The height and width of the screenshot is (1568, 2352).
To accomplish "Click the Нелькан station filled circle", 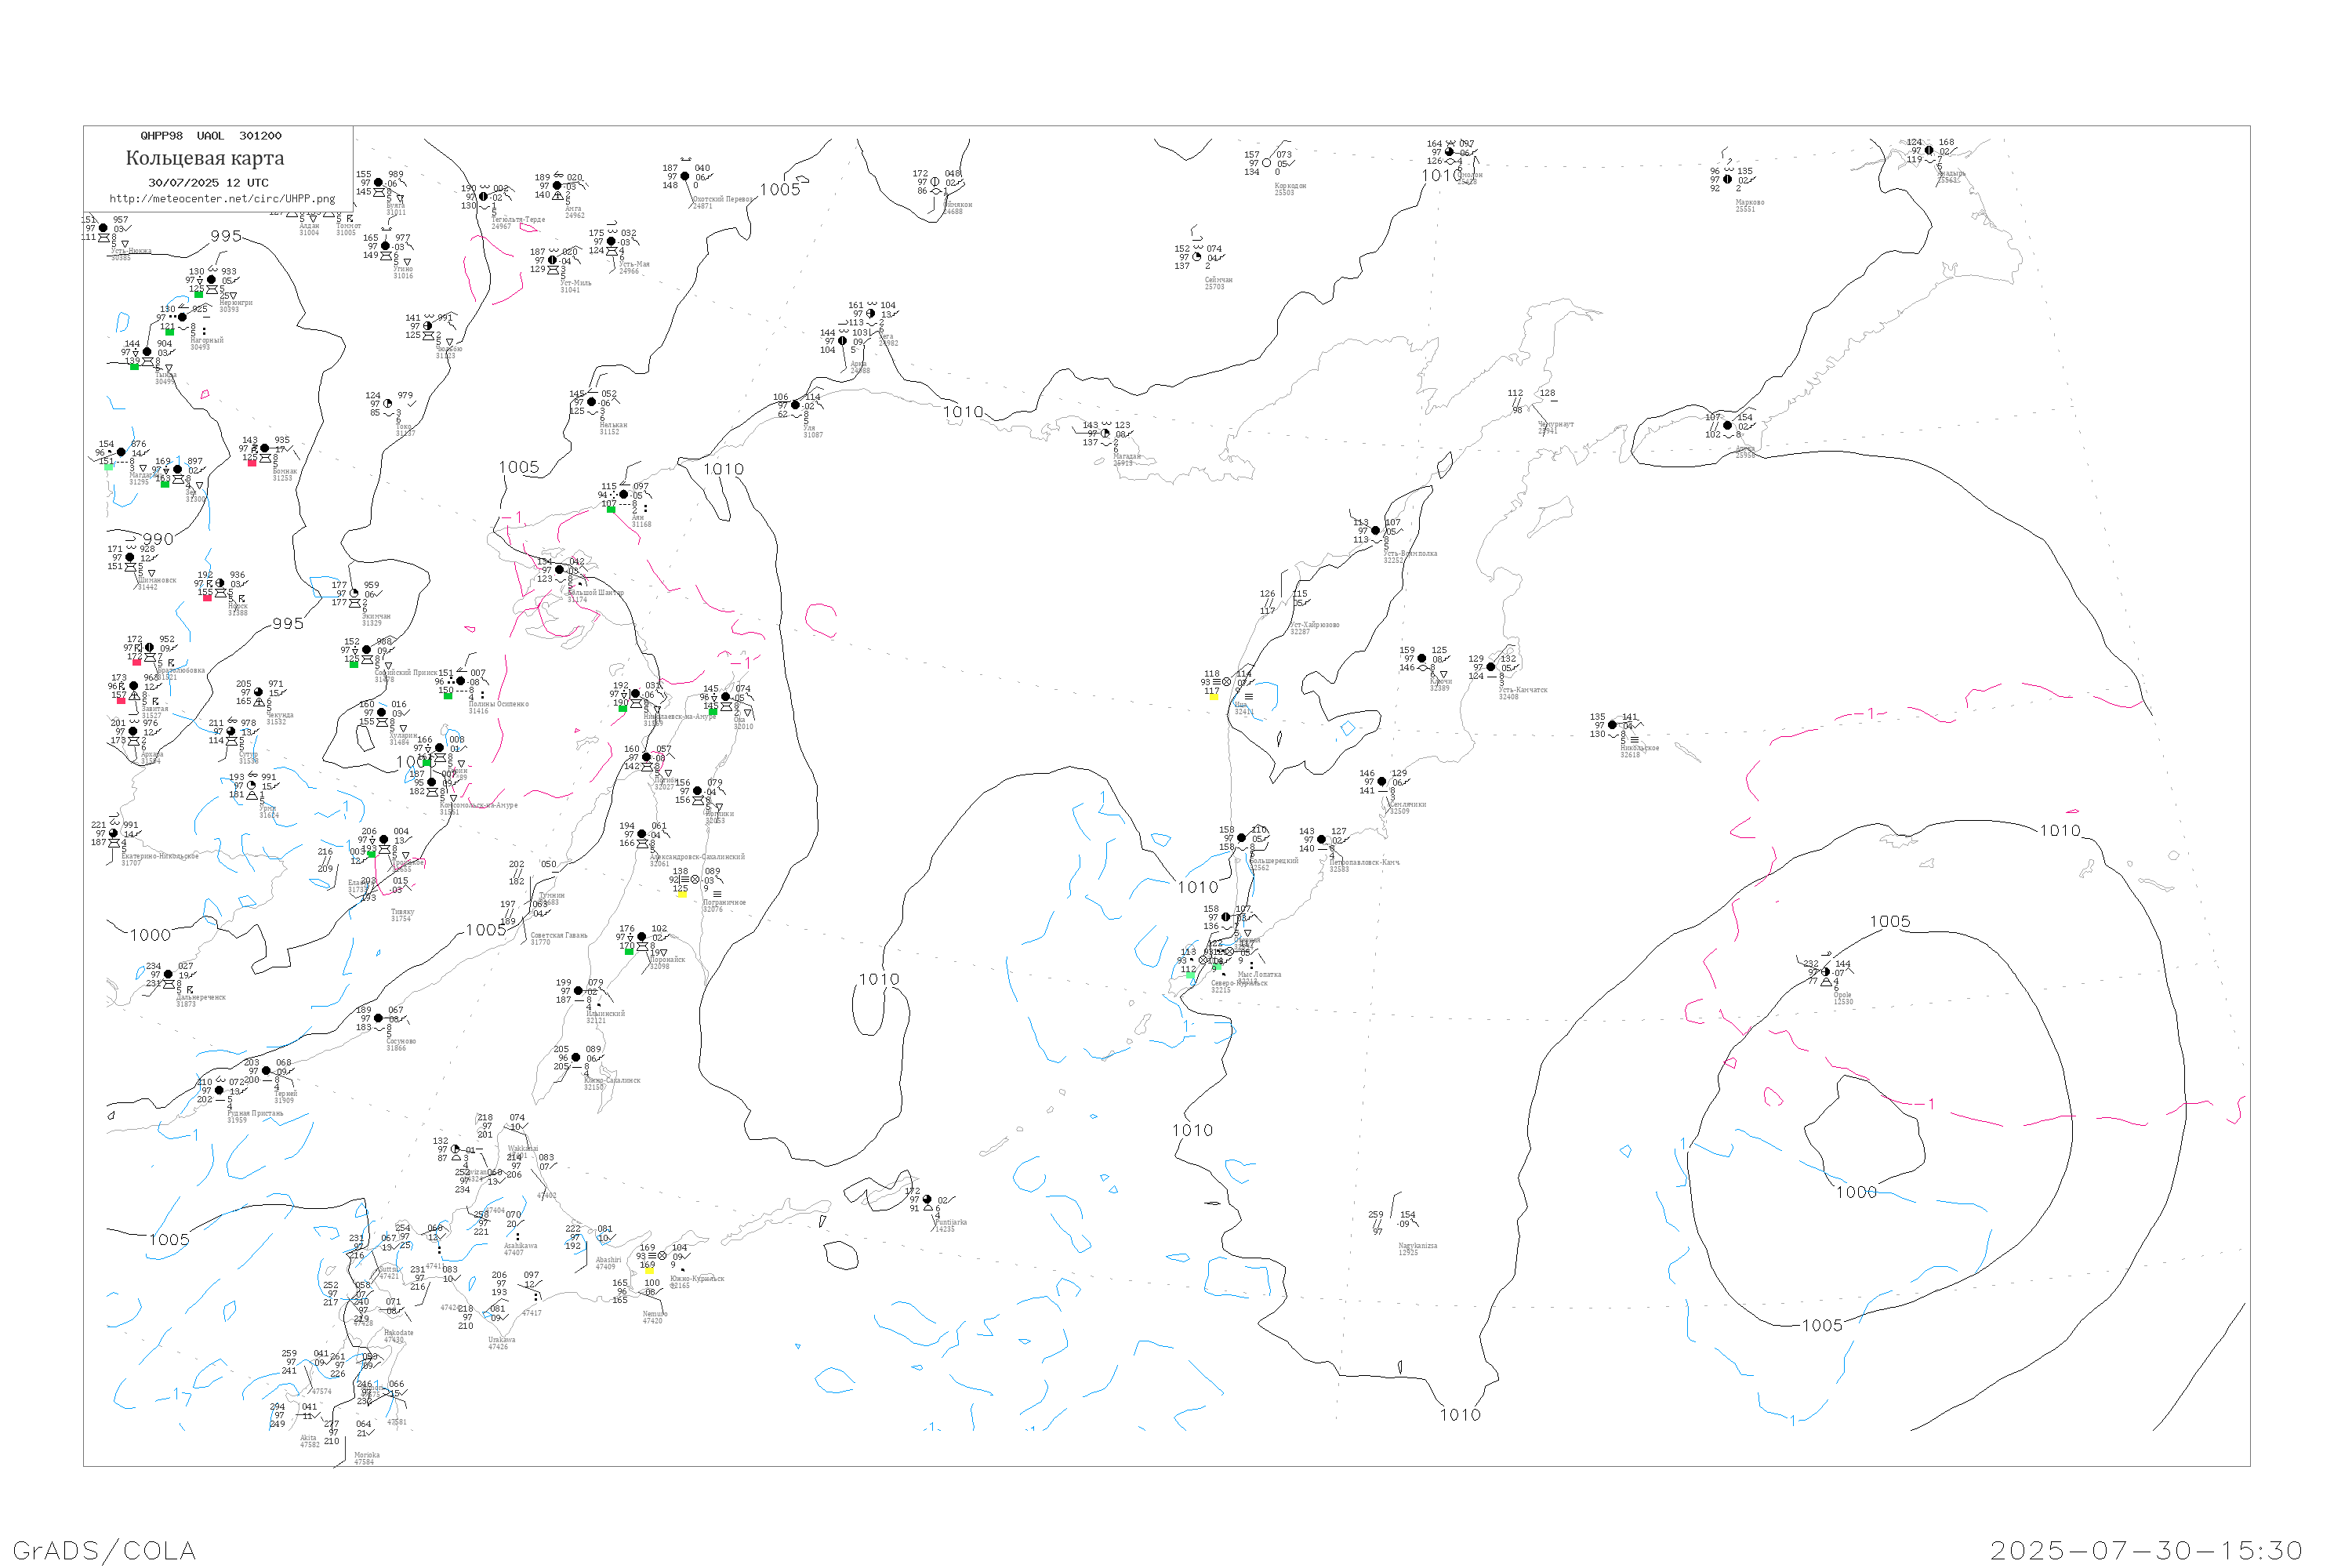I will point(592,402).
